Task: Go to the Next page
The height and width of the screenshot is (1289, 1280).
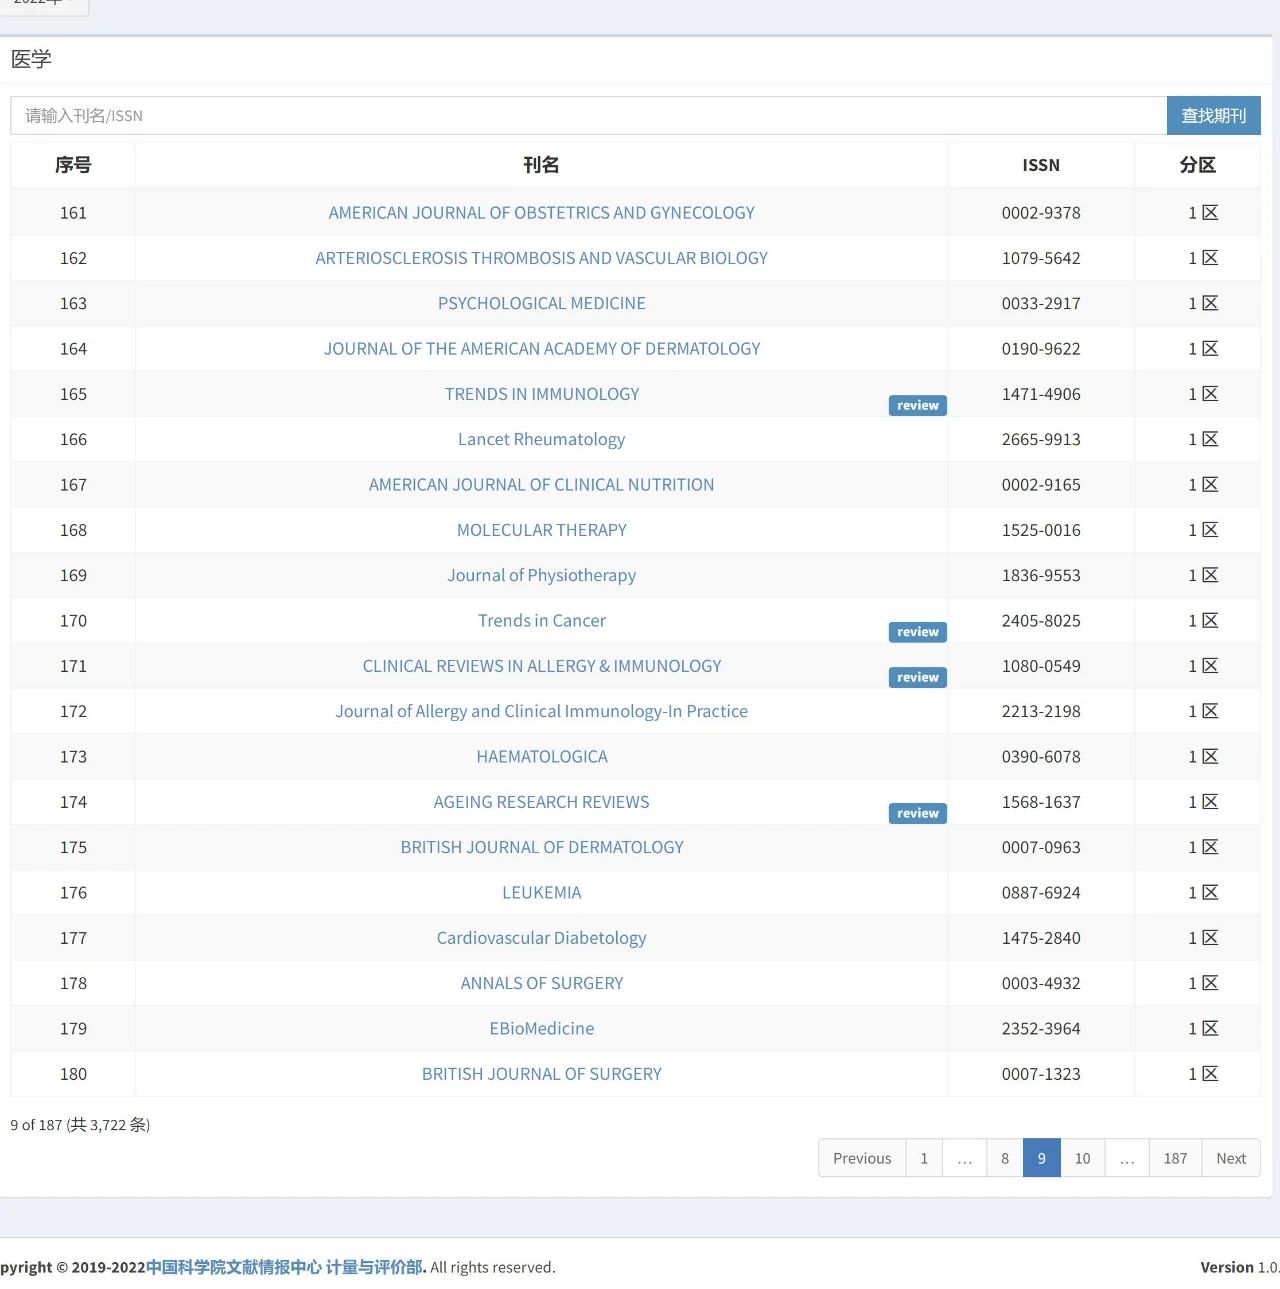Action: click(x=1231, y=1158)
